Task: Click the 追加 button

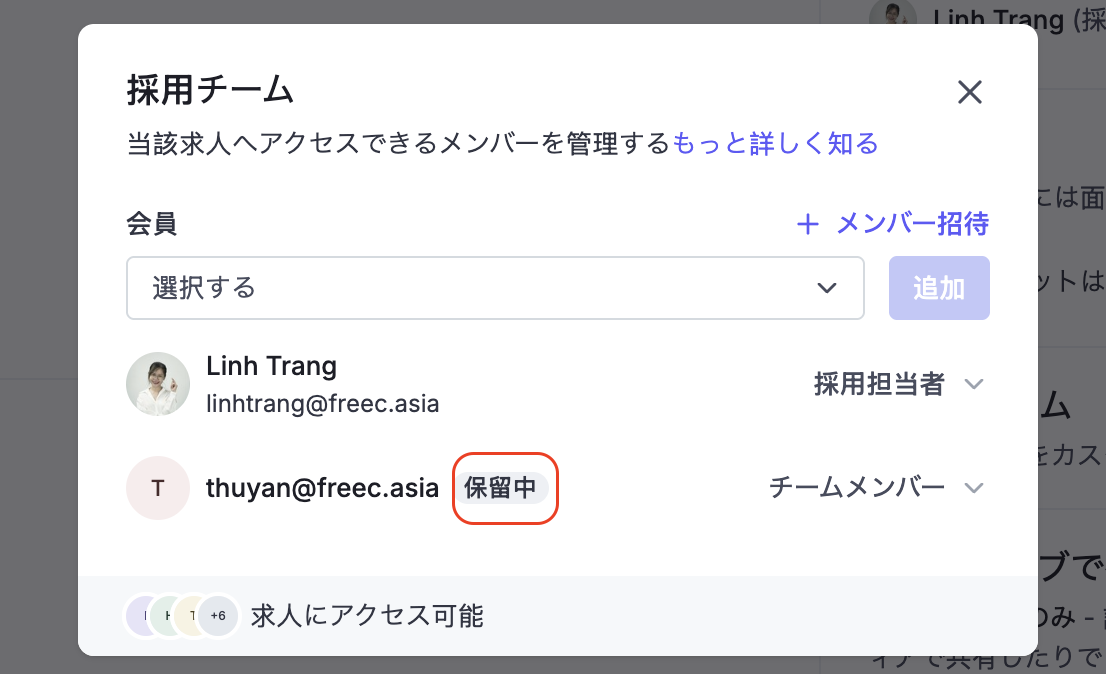Action: pyautogui.click(x=939, y=288)
